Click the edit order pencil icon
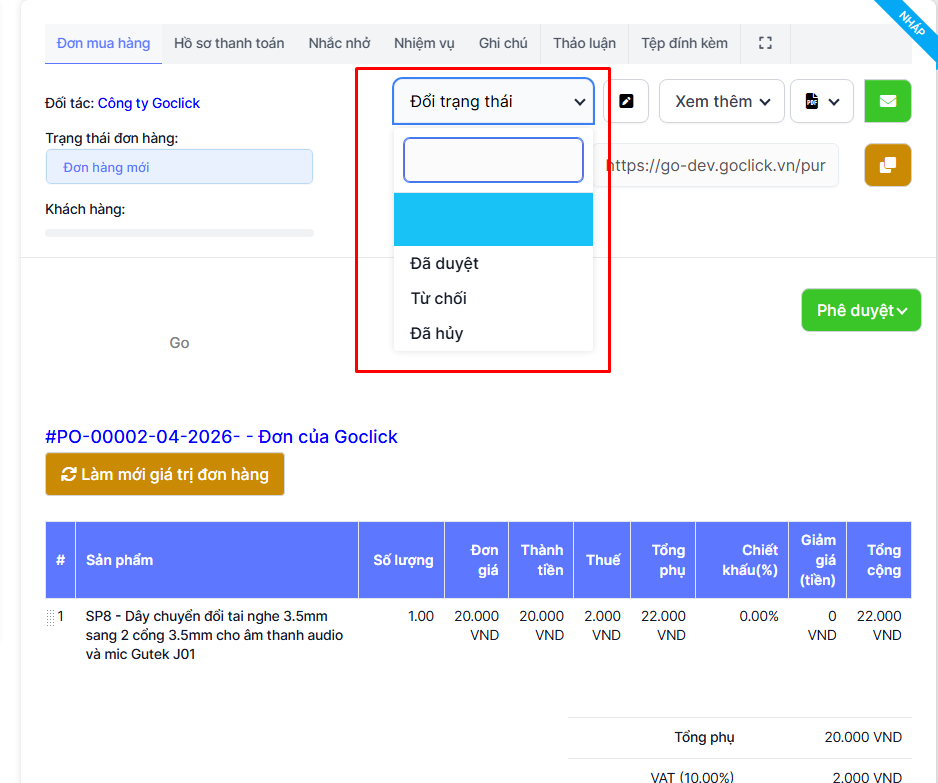The width and height of the screenshot is (938, 783). click(x=627, y=101)
